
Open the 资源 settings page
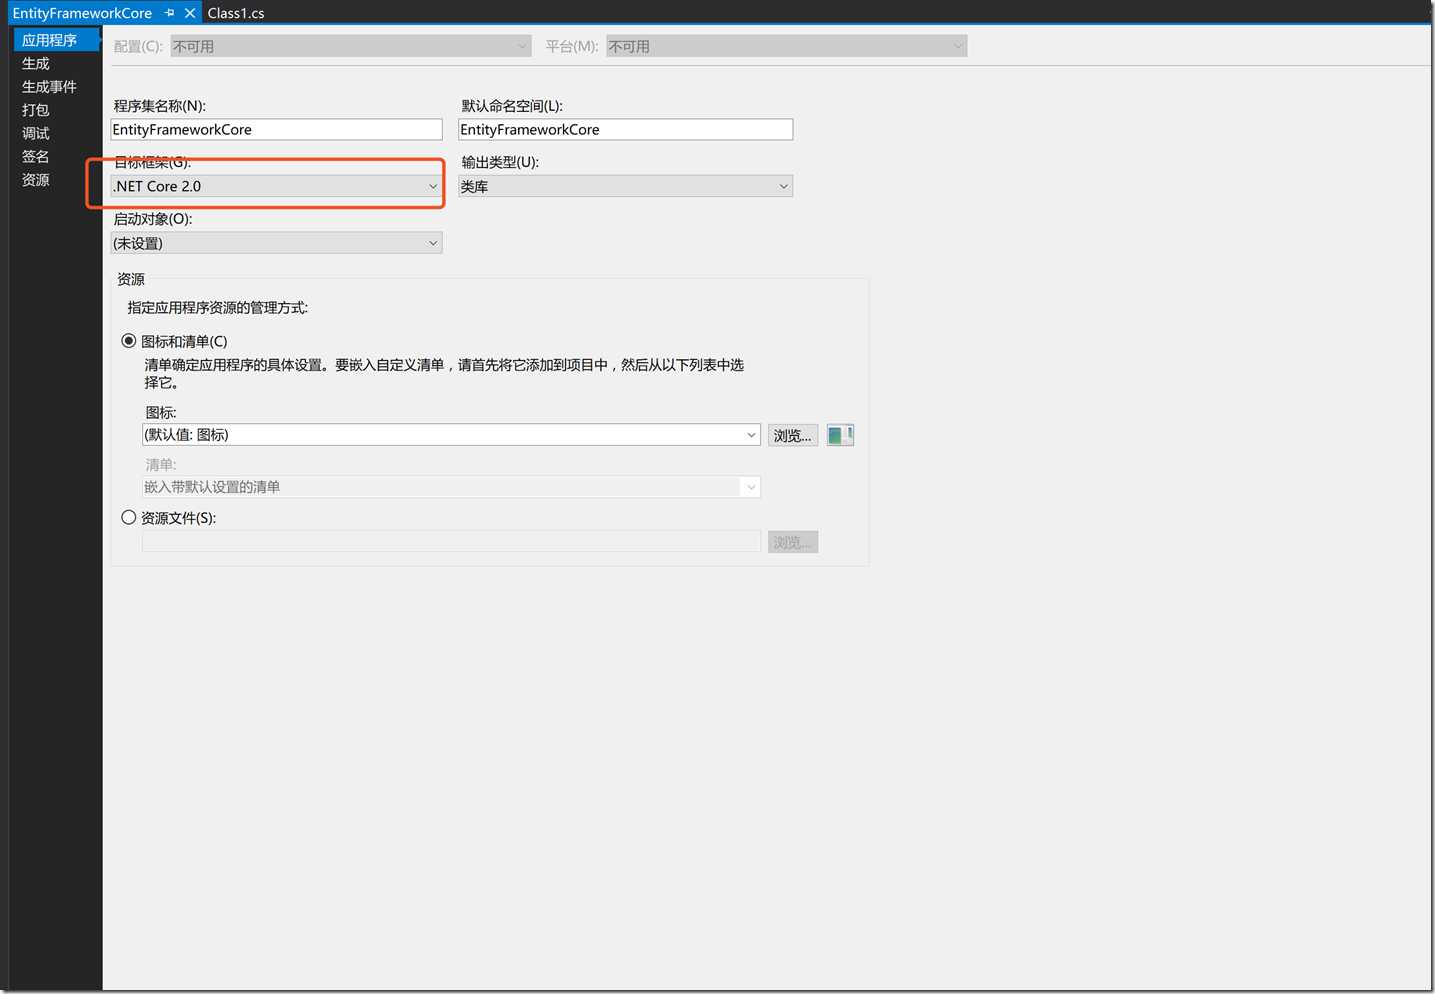click(x=36, y=180)
